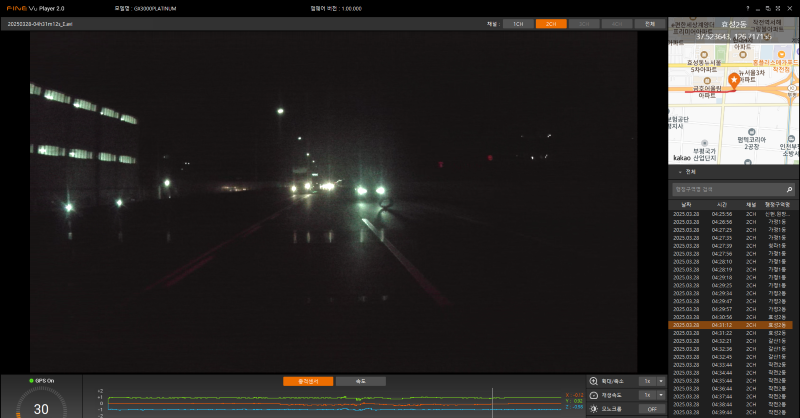Click the playback speed gauge icon
Image resolution: width=800 pixels, height=418 pixels.
593,395
